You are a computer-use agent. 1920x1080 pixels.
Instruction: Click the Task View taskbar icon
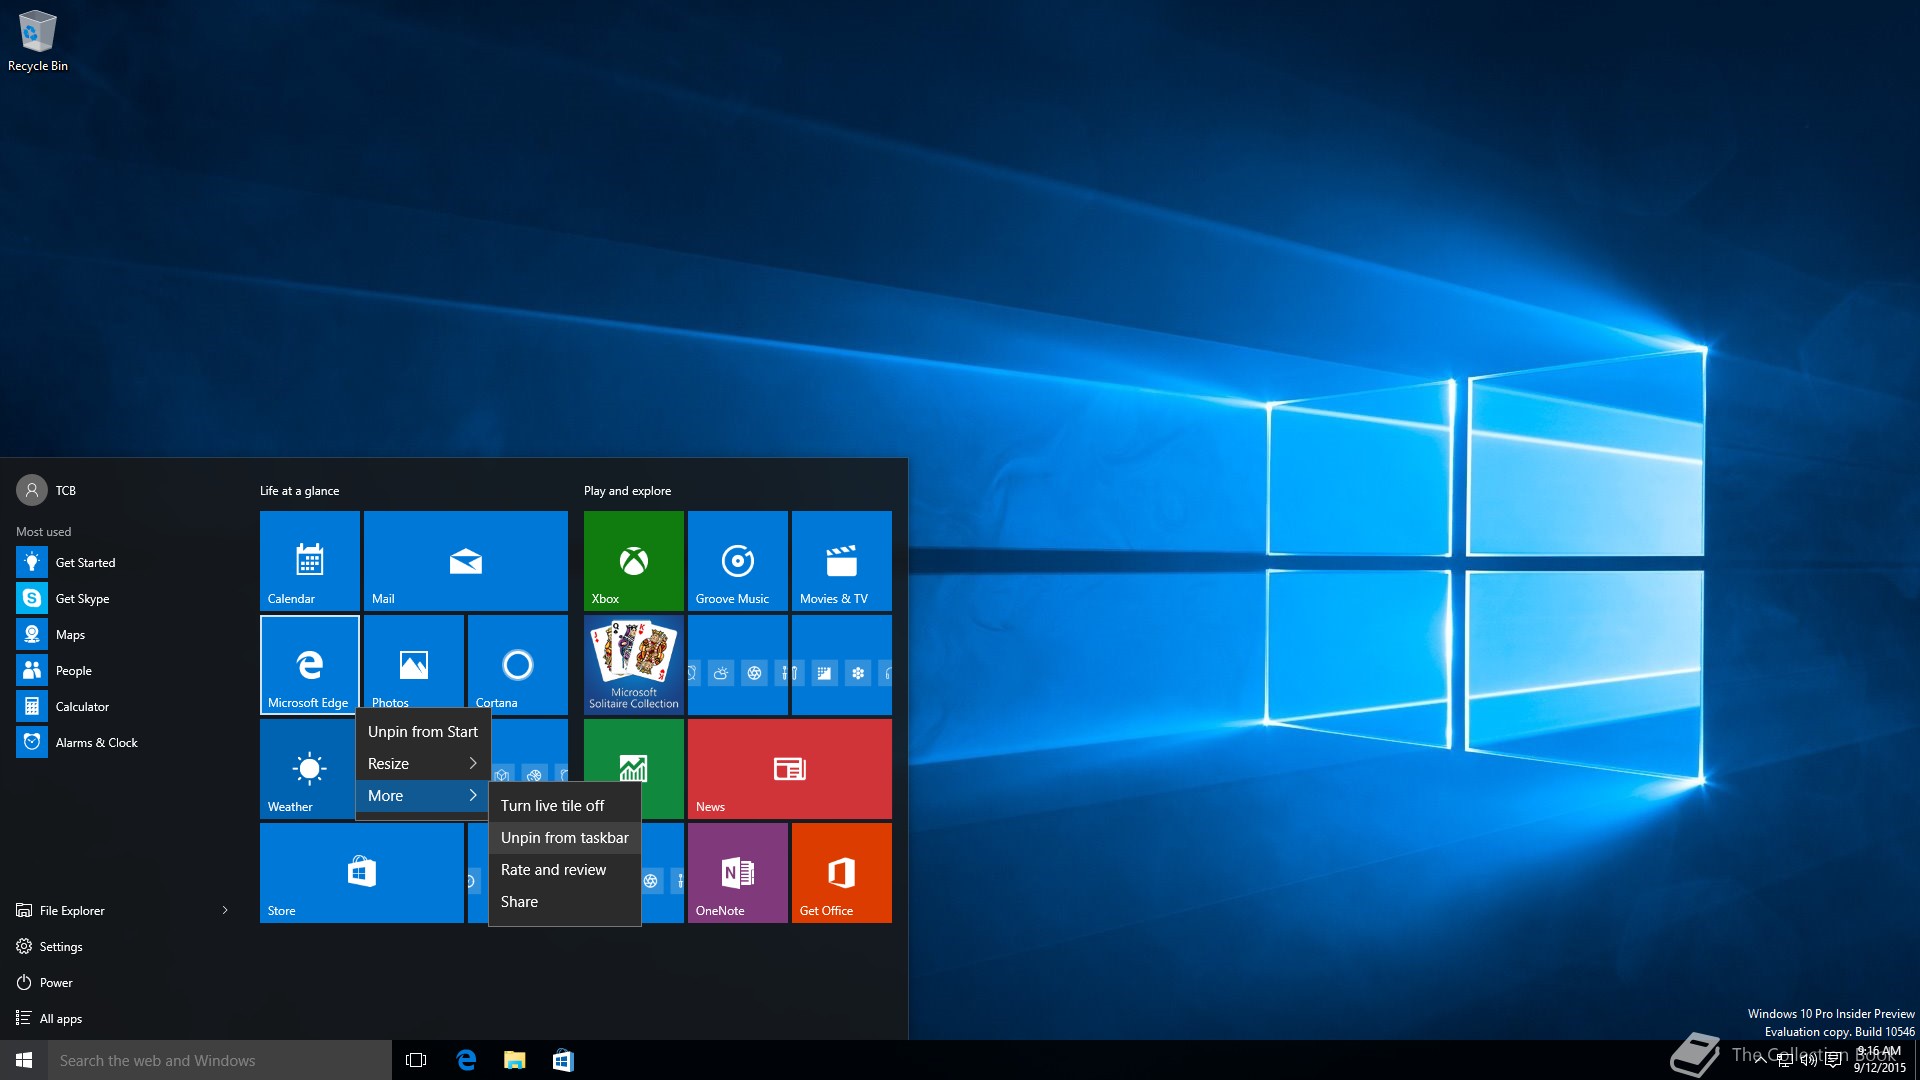[416, 1060]
